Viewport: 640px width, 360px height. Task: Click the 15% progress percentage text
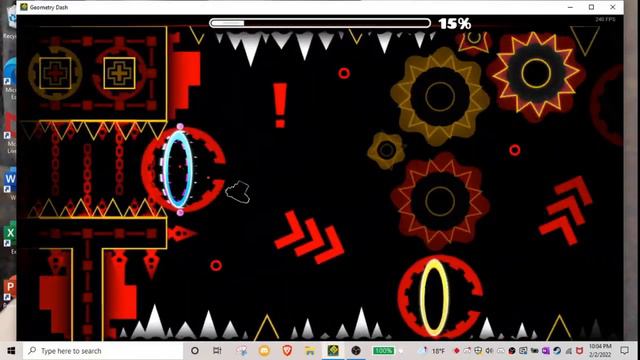click(455, 24)
